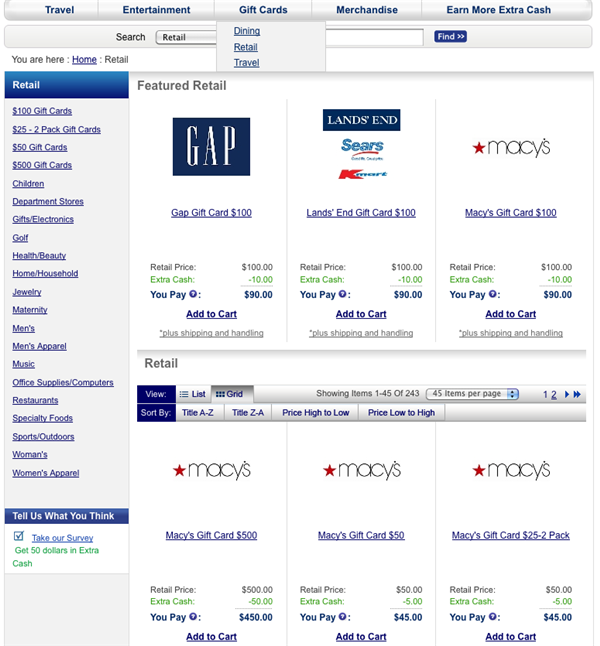Open Macy's Gift Card $25-2 Pack link
Viewport: 600px width, 646px height.
pyautogui.click(x=511, y=535)
